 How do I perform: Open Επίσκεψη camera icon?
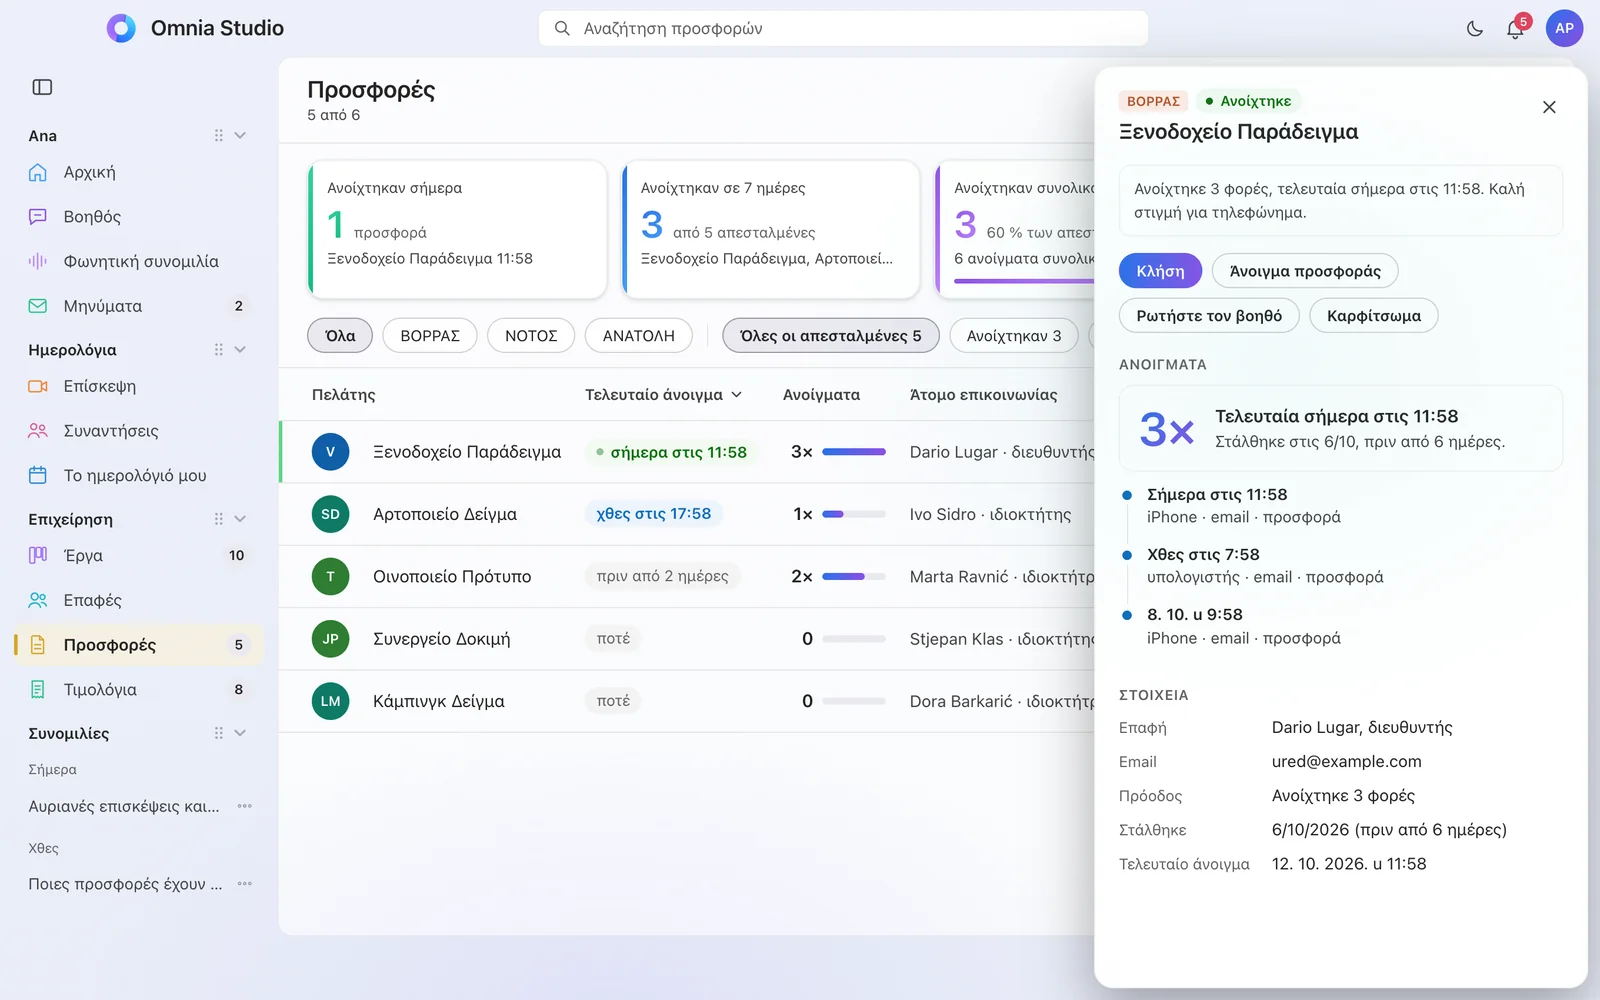click(38, 386)
